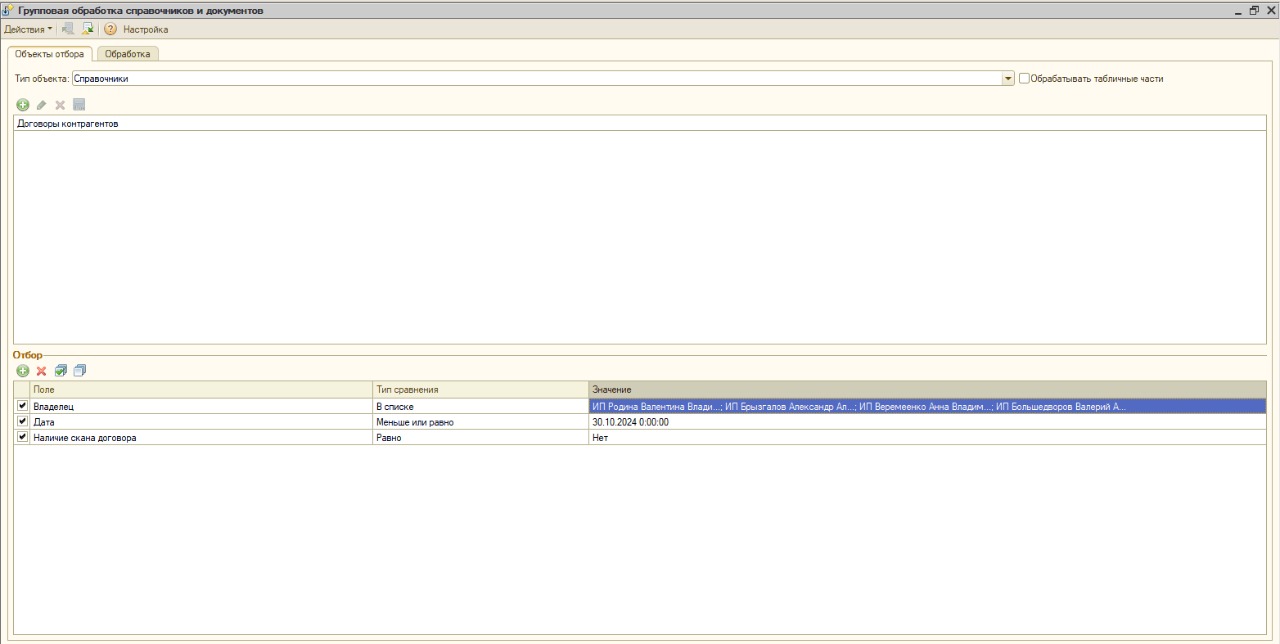Disable the Наличие скана договора filter

point(23,437)
